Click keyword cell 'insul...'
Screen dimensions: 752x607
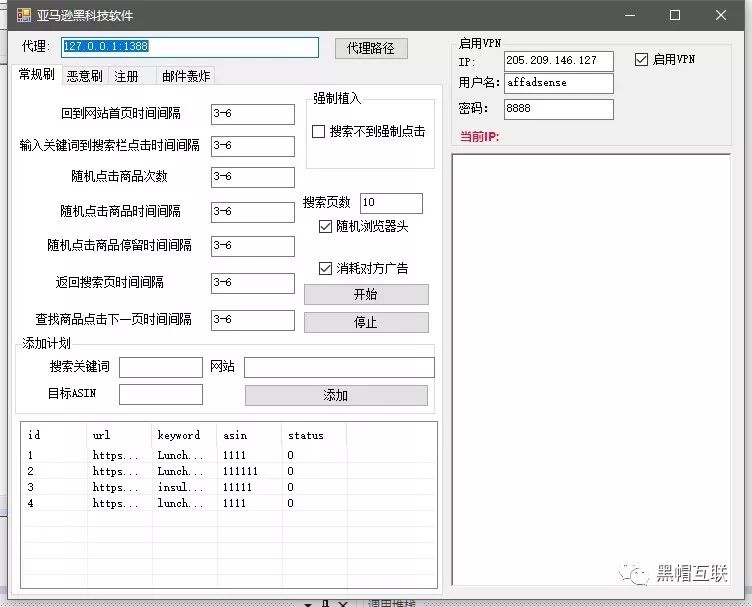point(180,487)
